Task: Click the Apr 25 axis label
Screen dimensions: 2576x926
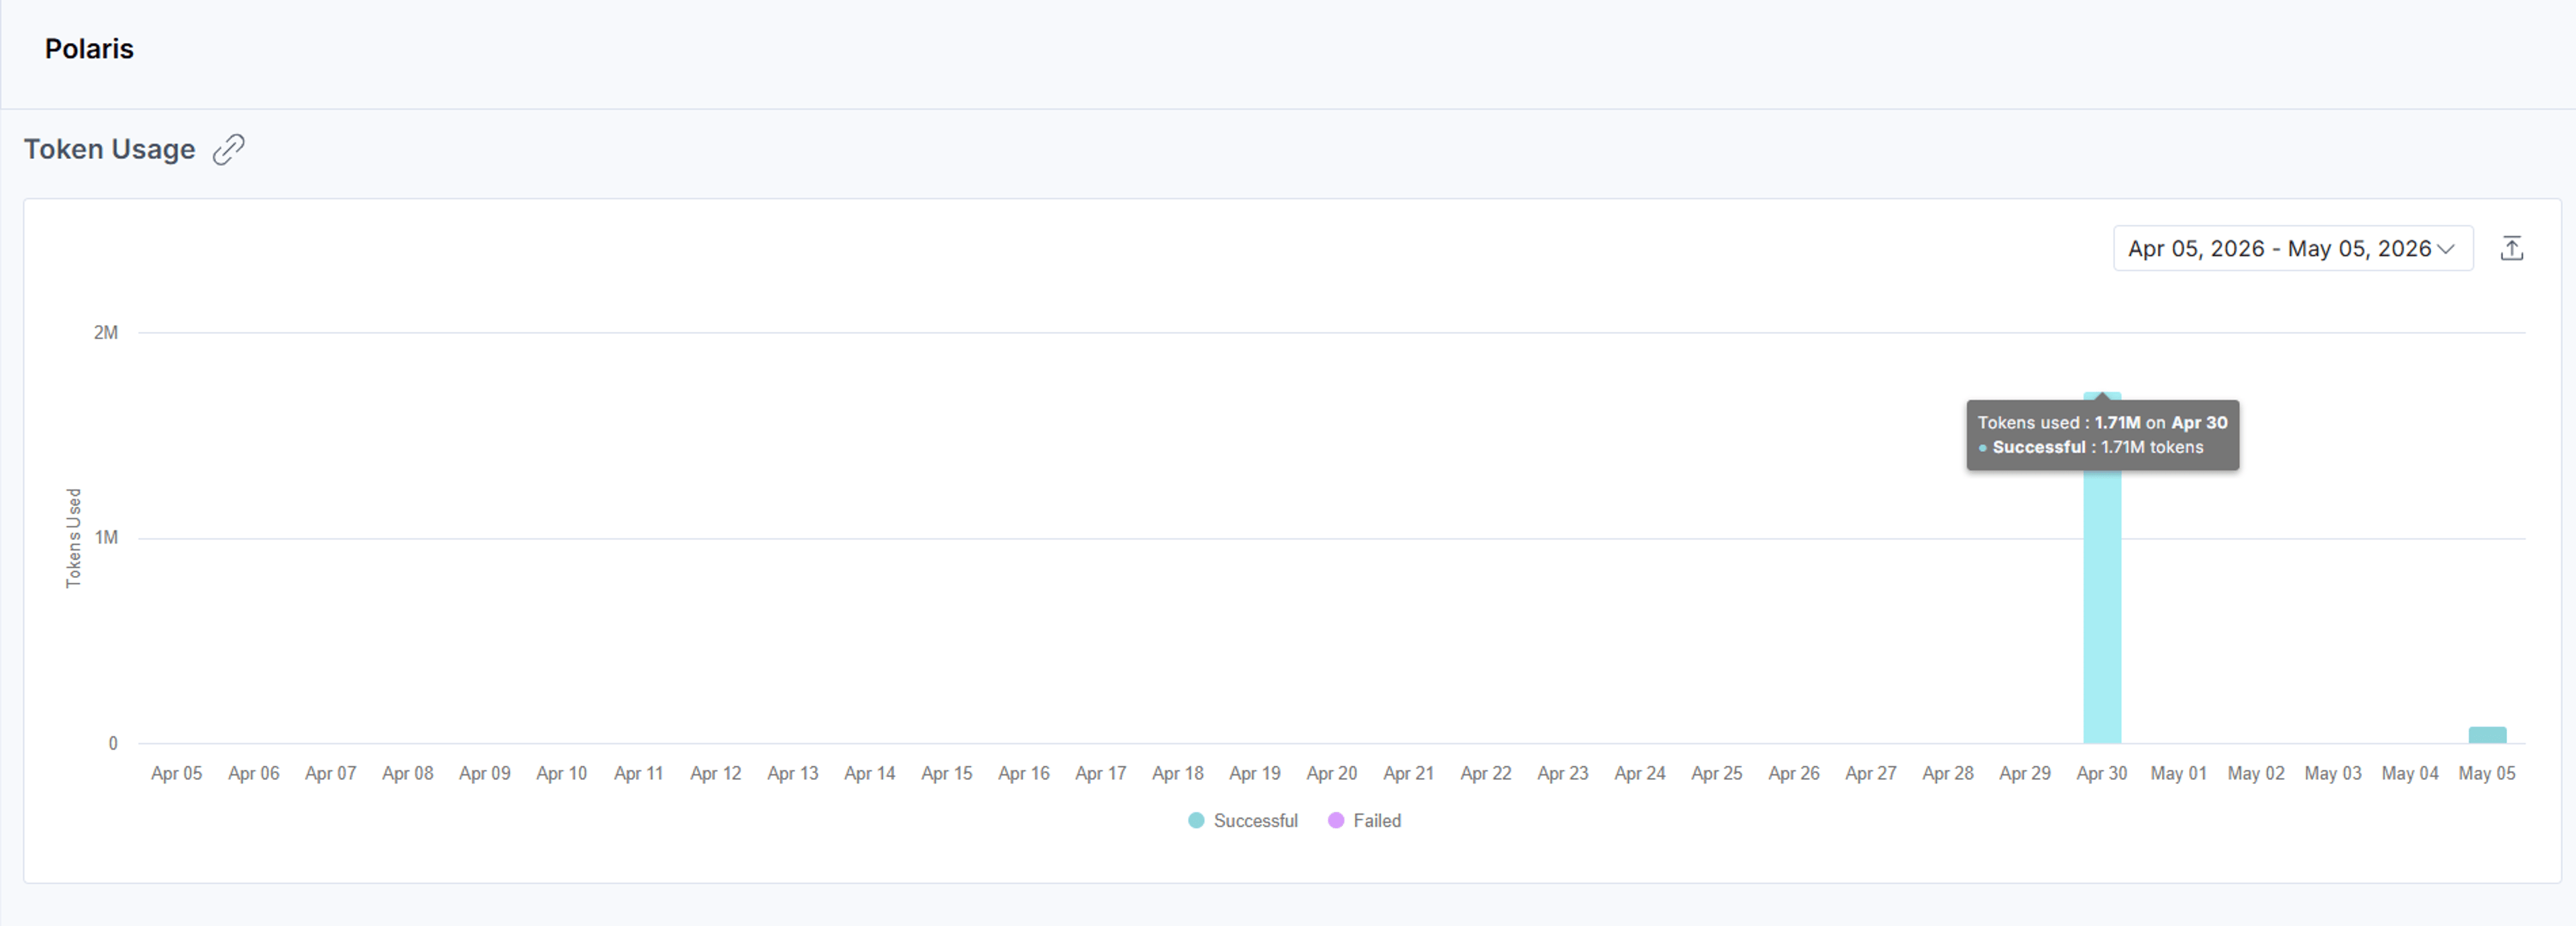Action: [x=1716, y=773]
